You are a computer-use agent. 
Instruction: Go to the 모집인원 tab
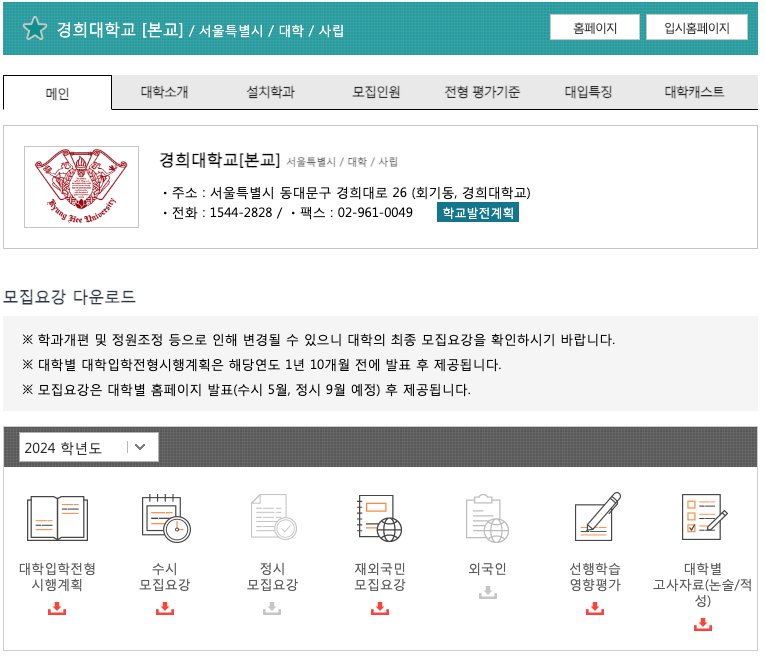click(376, 92)
